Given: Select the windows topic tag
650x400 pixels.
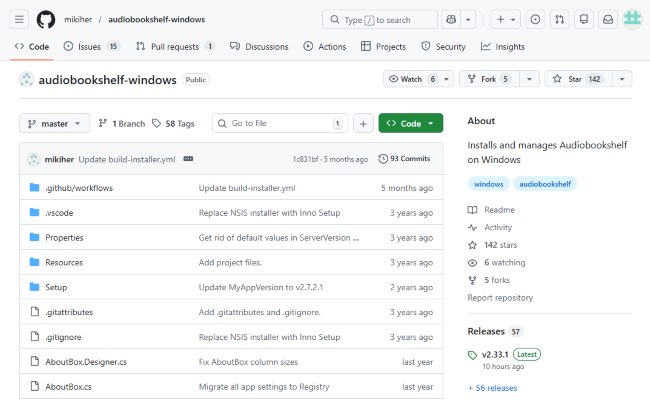Looking at the screenshot, I should pos(489,184).
